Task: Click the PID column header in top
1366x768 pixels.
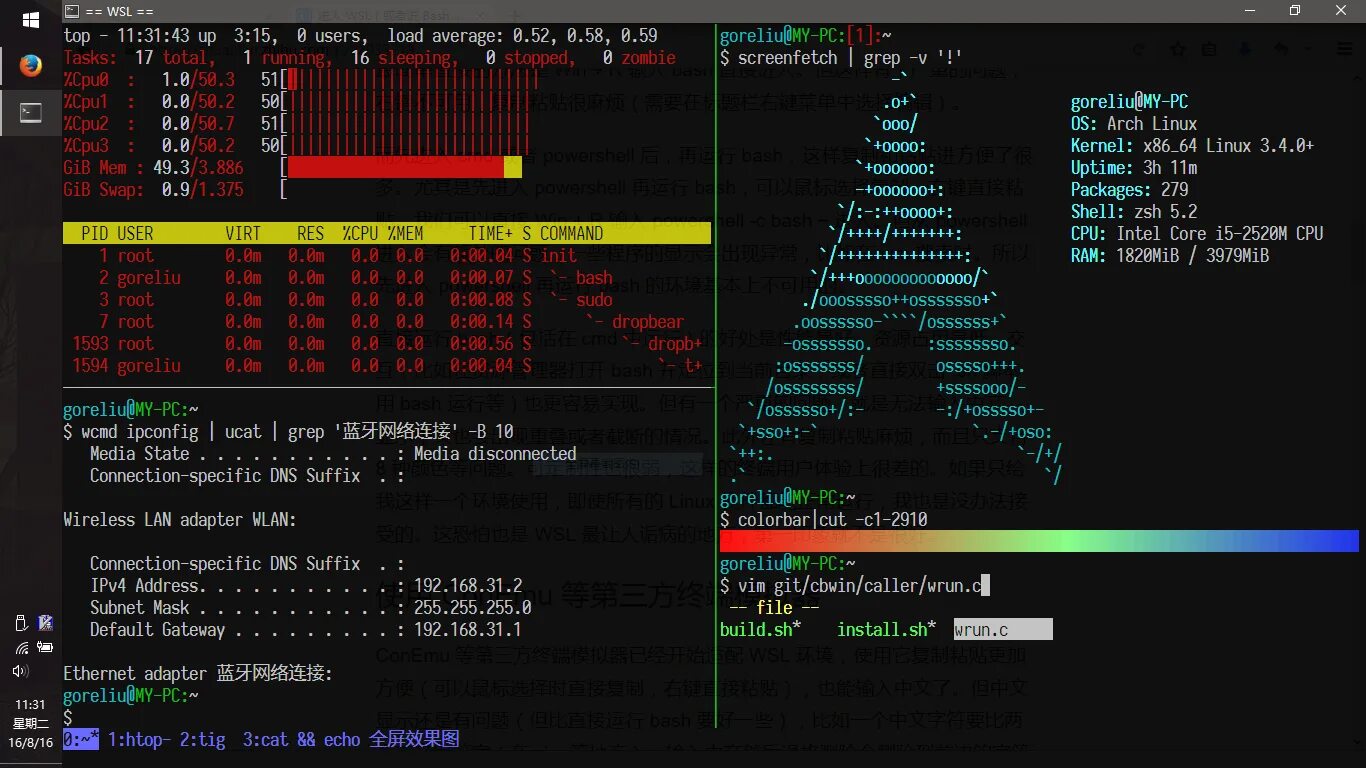Action: pos(95,233)
